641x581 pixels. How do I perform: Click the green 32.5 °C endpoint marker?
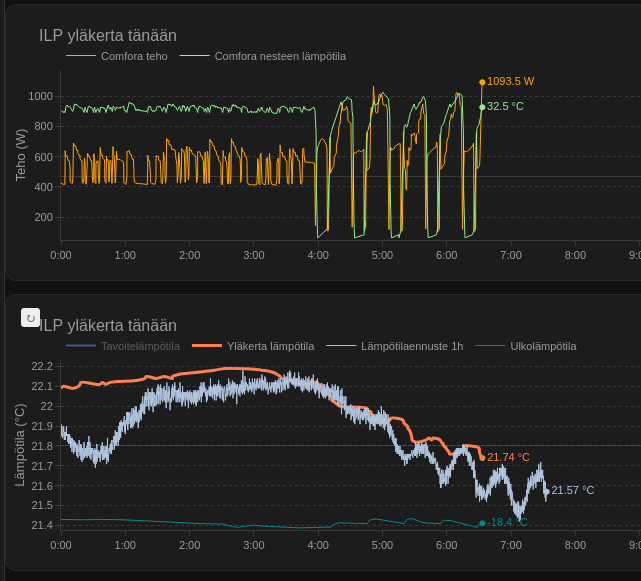482,107
